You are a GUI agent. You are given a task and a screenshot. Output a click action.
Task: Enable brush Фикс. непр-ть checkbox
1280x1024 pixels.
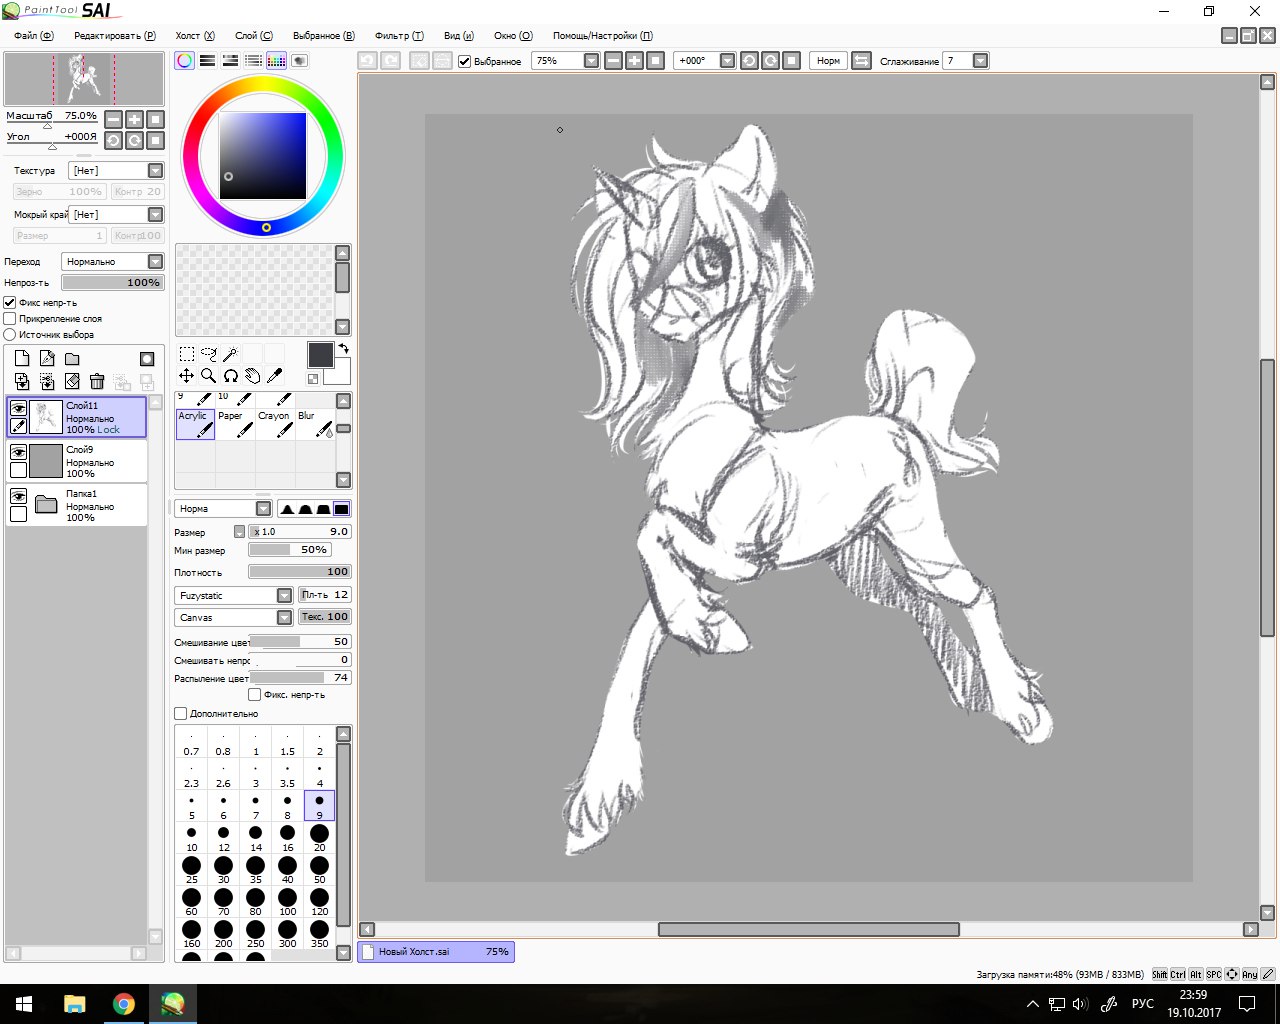[255, 695]
